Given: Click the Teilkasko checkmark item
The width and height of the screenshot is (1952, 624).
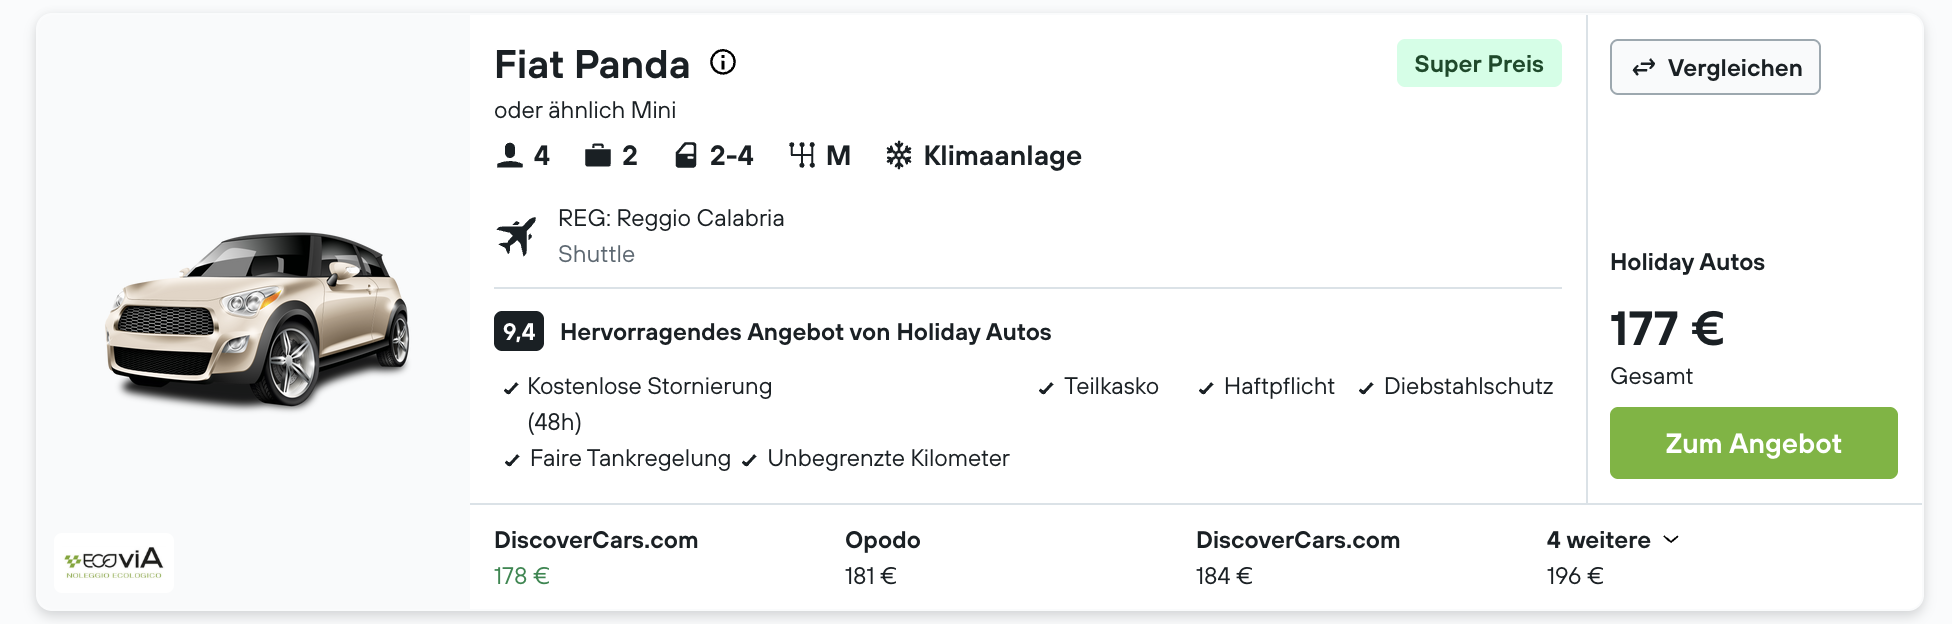Looking at the screenshot, I should [1098, 387].
